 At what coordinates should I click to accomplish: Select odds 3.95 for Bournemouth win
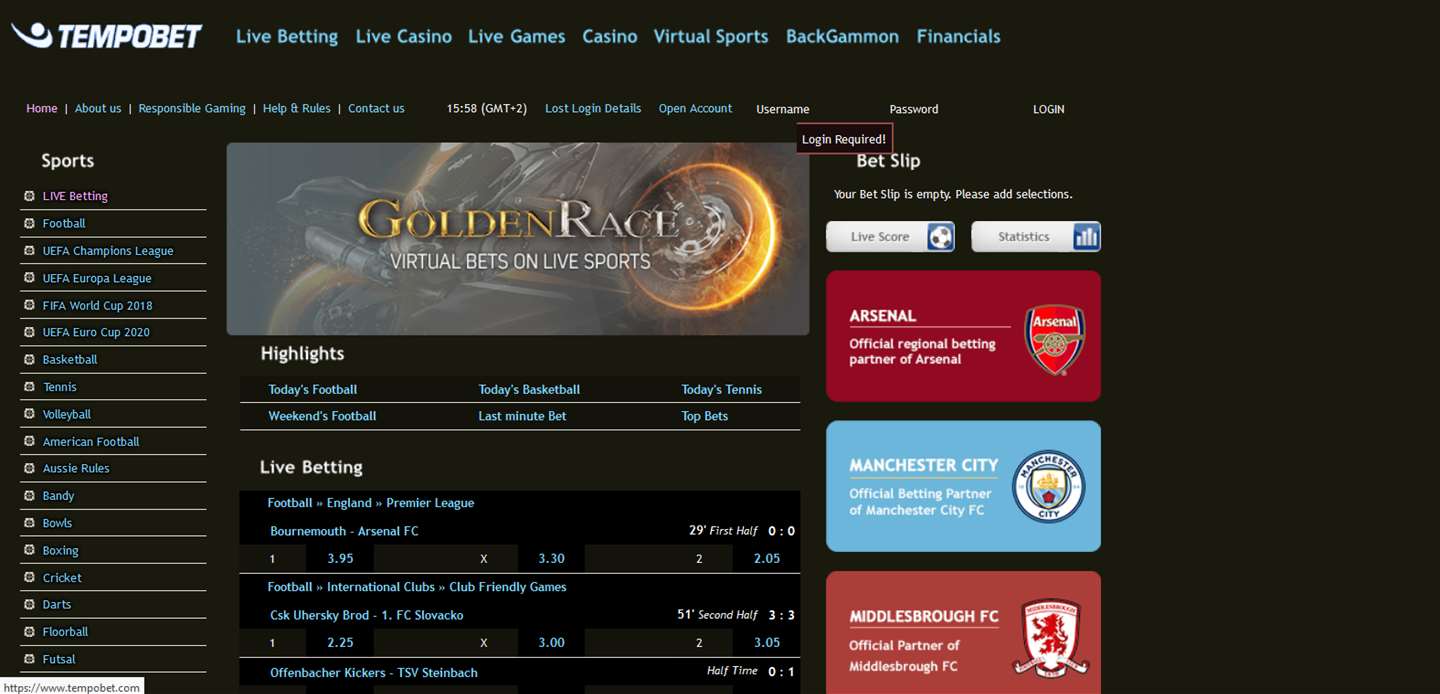[x=340, y=558]
